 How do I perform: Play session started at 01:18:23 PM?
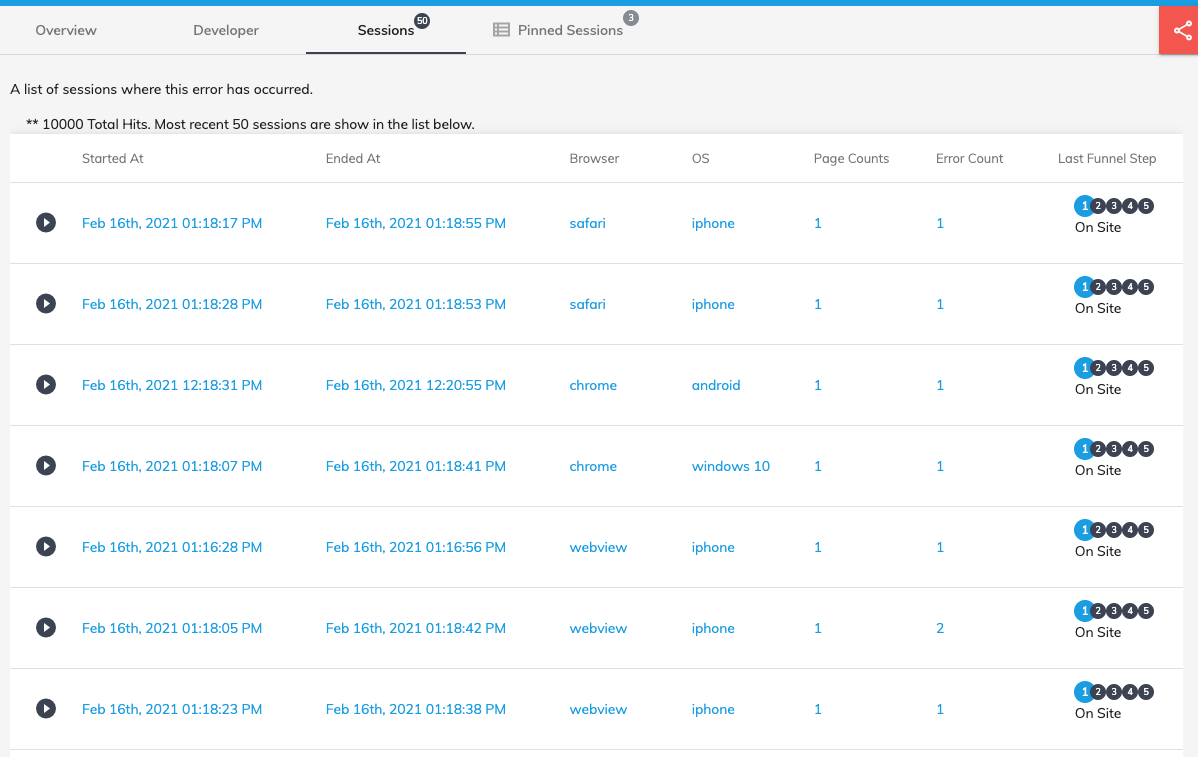[46, 708]
